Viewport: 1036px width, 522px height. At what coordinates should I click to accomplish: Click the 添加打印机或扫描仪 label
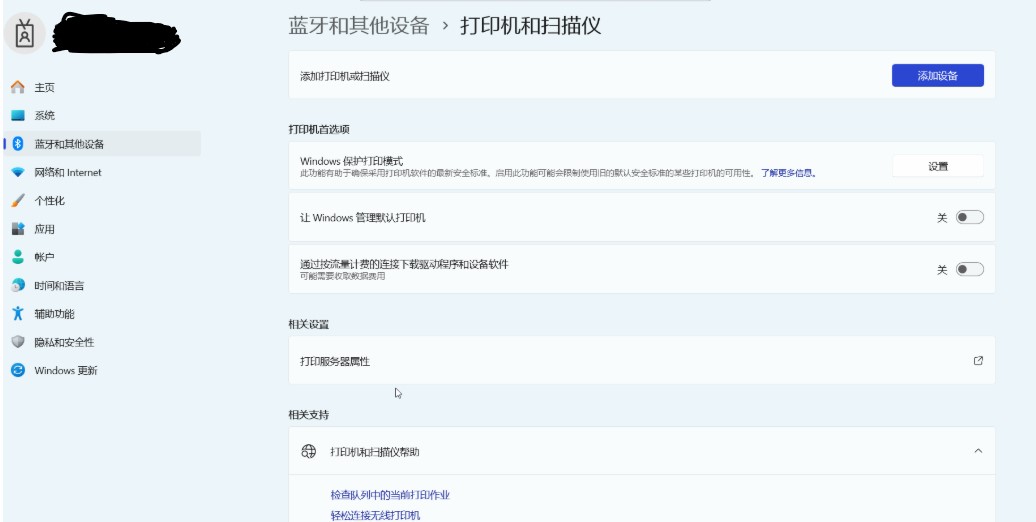coord(345,76)
